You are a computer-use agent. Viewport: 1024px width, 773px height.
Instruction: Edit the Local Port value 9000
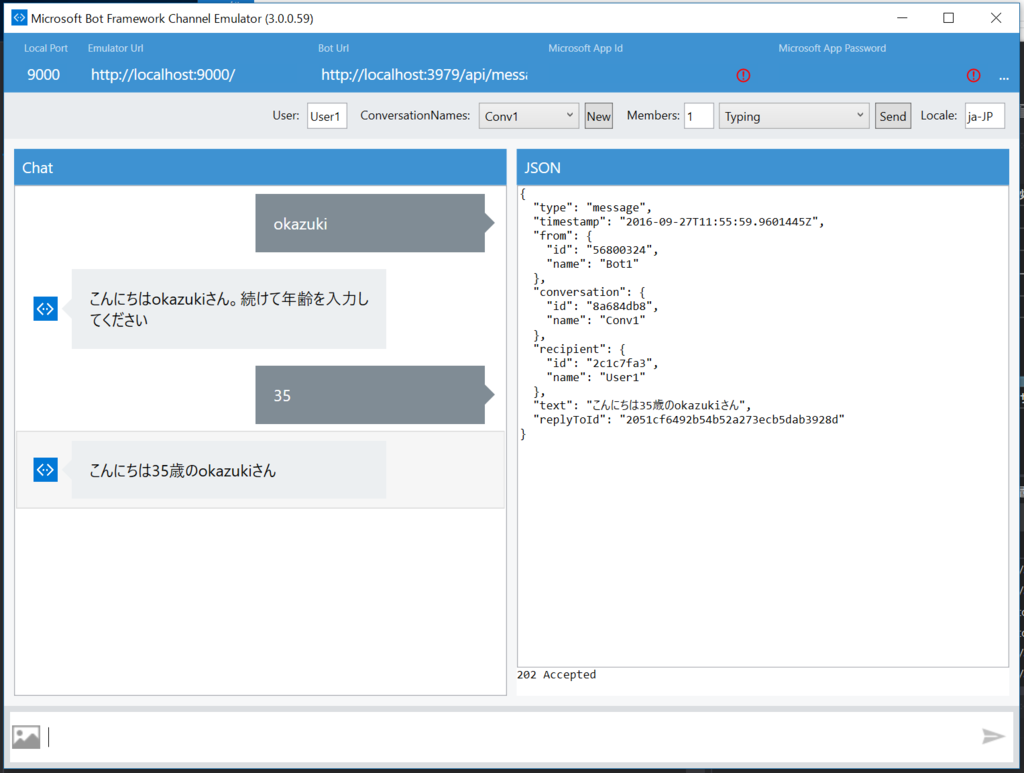tap(44, 74)
